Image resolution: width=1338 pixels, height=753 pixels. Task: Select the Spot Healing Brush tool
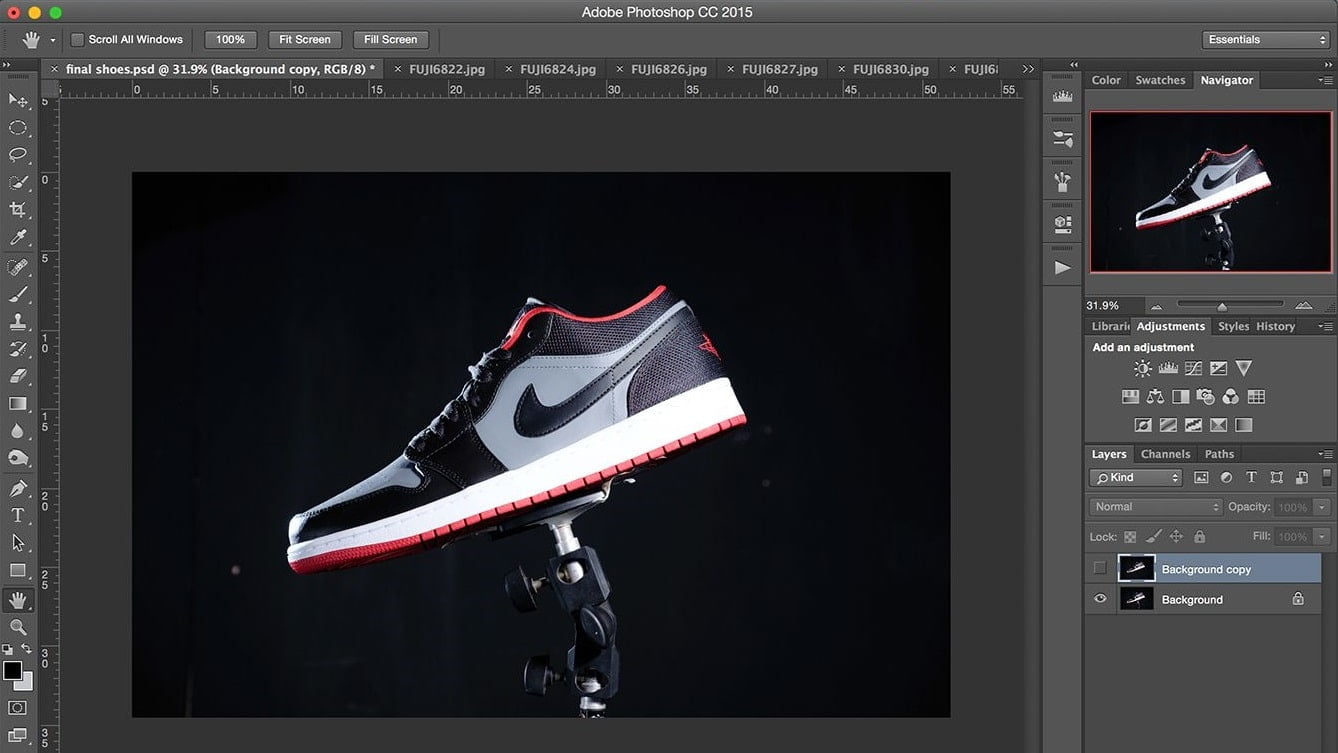click(x=18, y=267)
